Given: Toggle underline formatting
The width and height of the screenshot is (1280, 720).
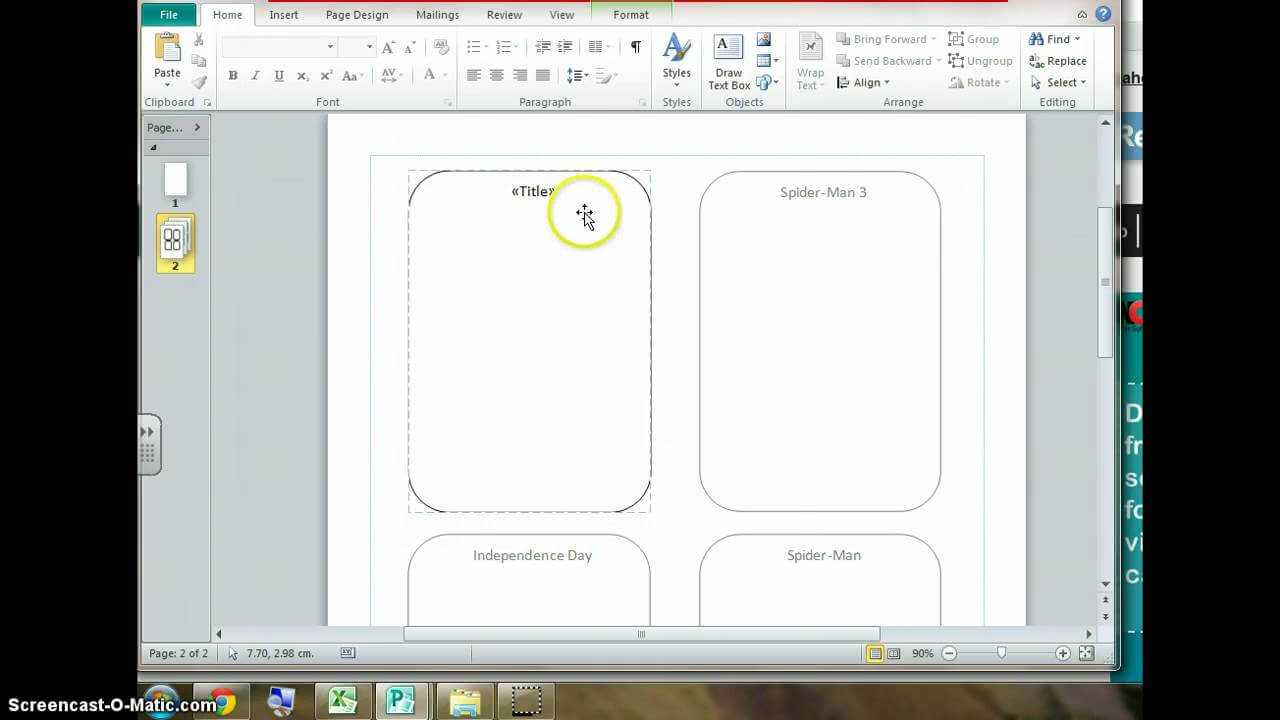Looking at the screenshot, I should point(279,75).
